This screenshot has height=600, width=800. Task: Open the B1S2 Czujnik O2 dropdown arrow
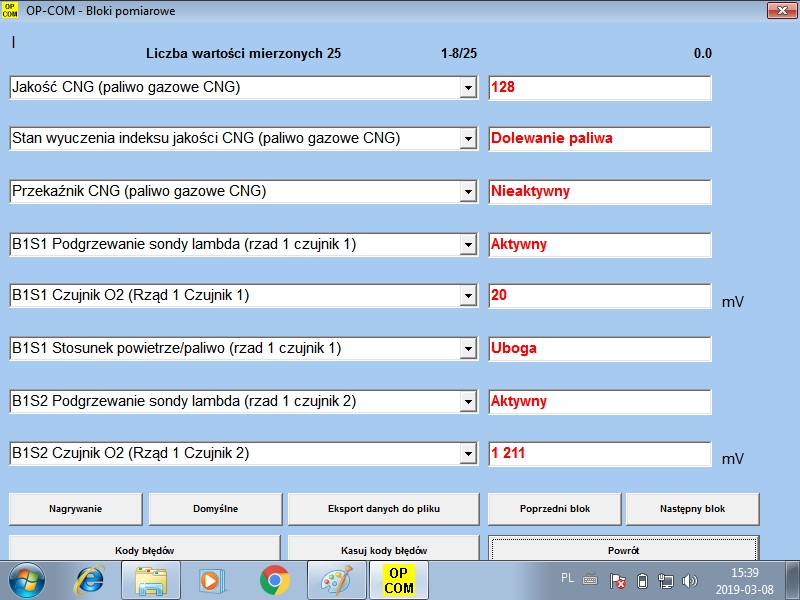point(467,454)
